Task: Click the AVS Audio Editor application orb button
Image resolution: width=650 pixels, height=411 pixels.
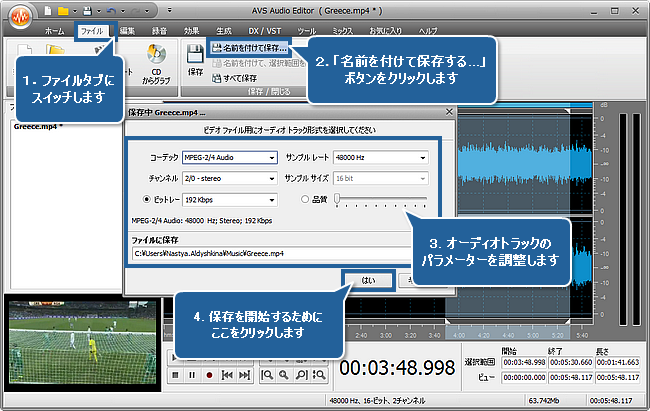Action: [20, 17]
